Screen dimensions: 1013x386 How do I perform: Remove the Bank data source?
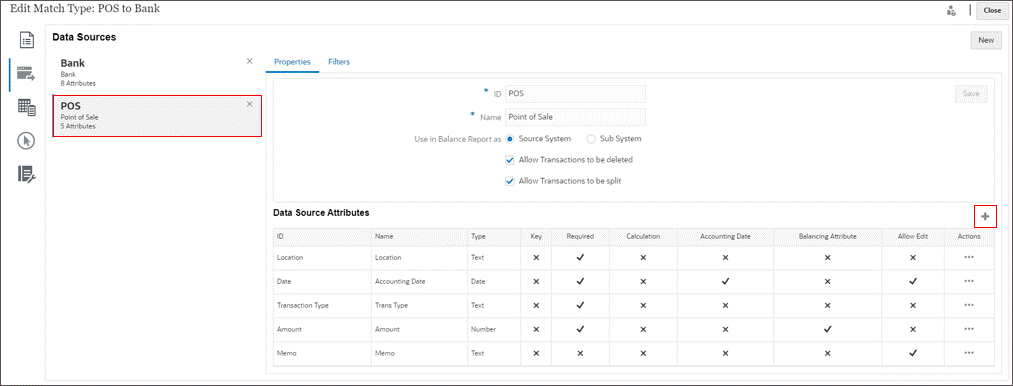250,61
